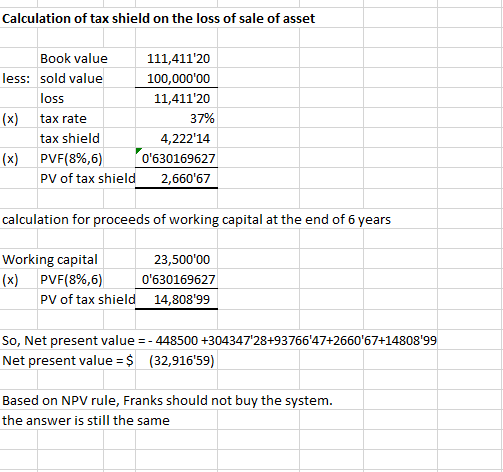Click 'the answer is still the same' cell
Viewport: 503px width, 472px height.
pos(86,421)
